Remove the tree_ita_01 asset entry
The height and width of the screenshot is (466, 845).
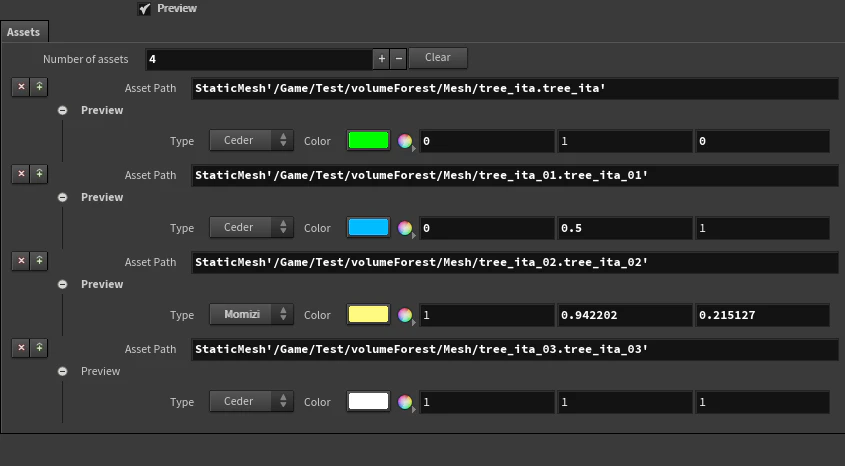tap(21, 174)
